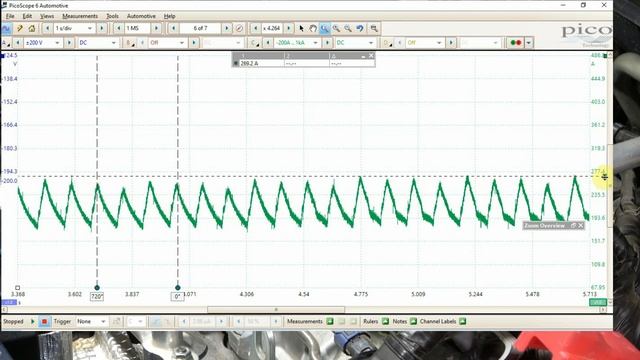
Task: Click the horizontal scrollbar thumb
Action: click(x=276, y=310)
